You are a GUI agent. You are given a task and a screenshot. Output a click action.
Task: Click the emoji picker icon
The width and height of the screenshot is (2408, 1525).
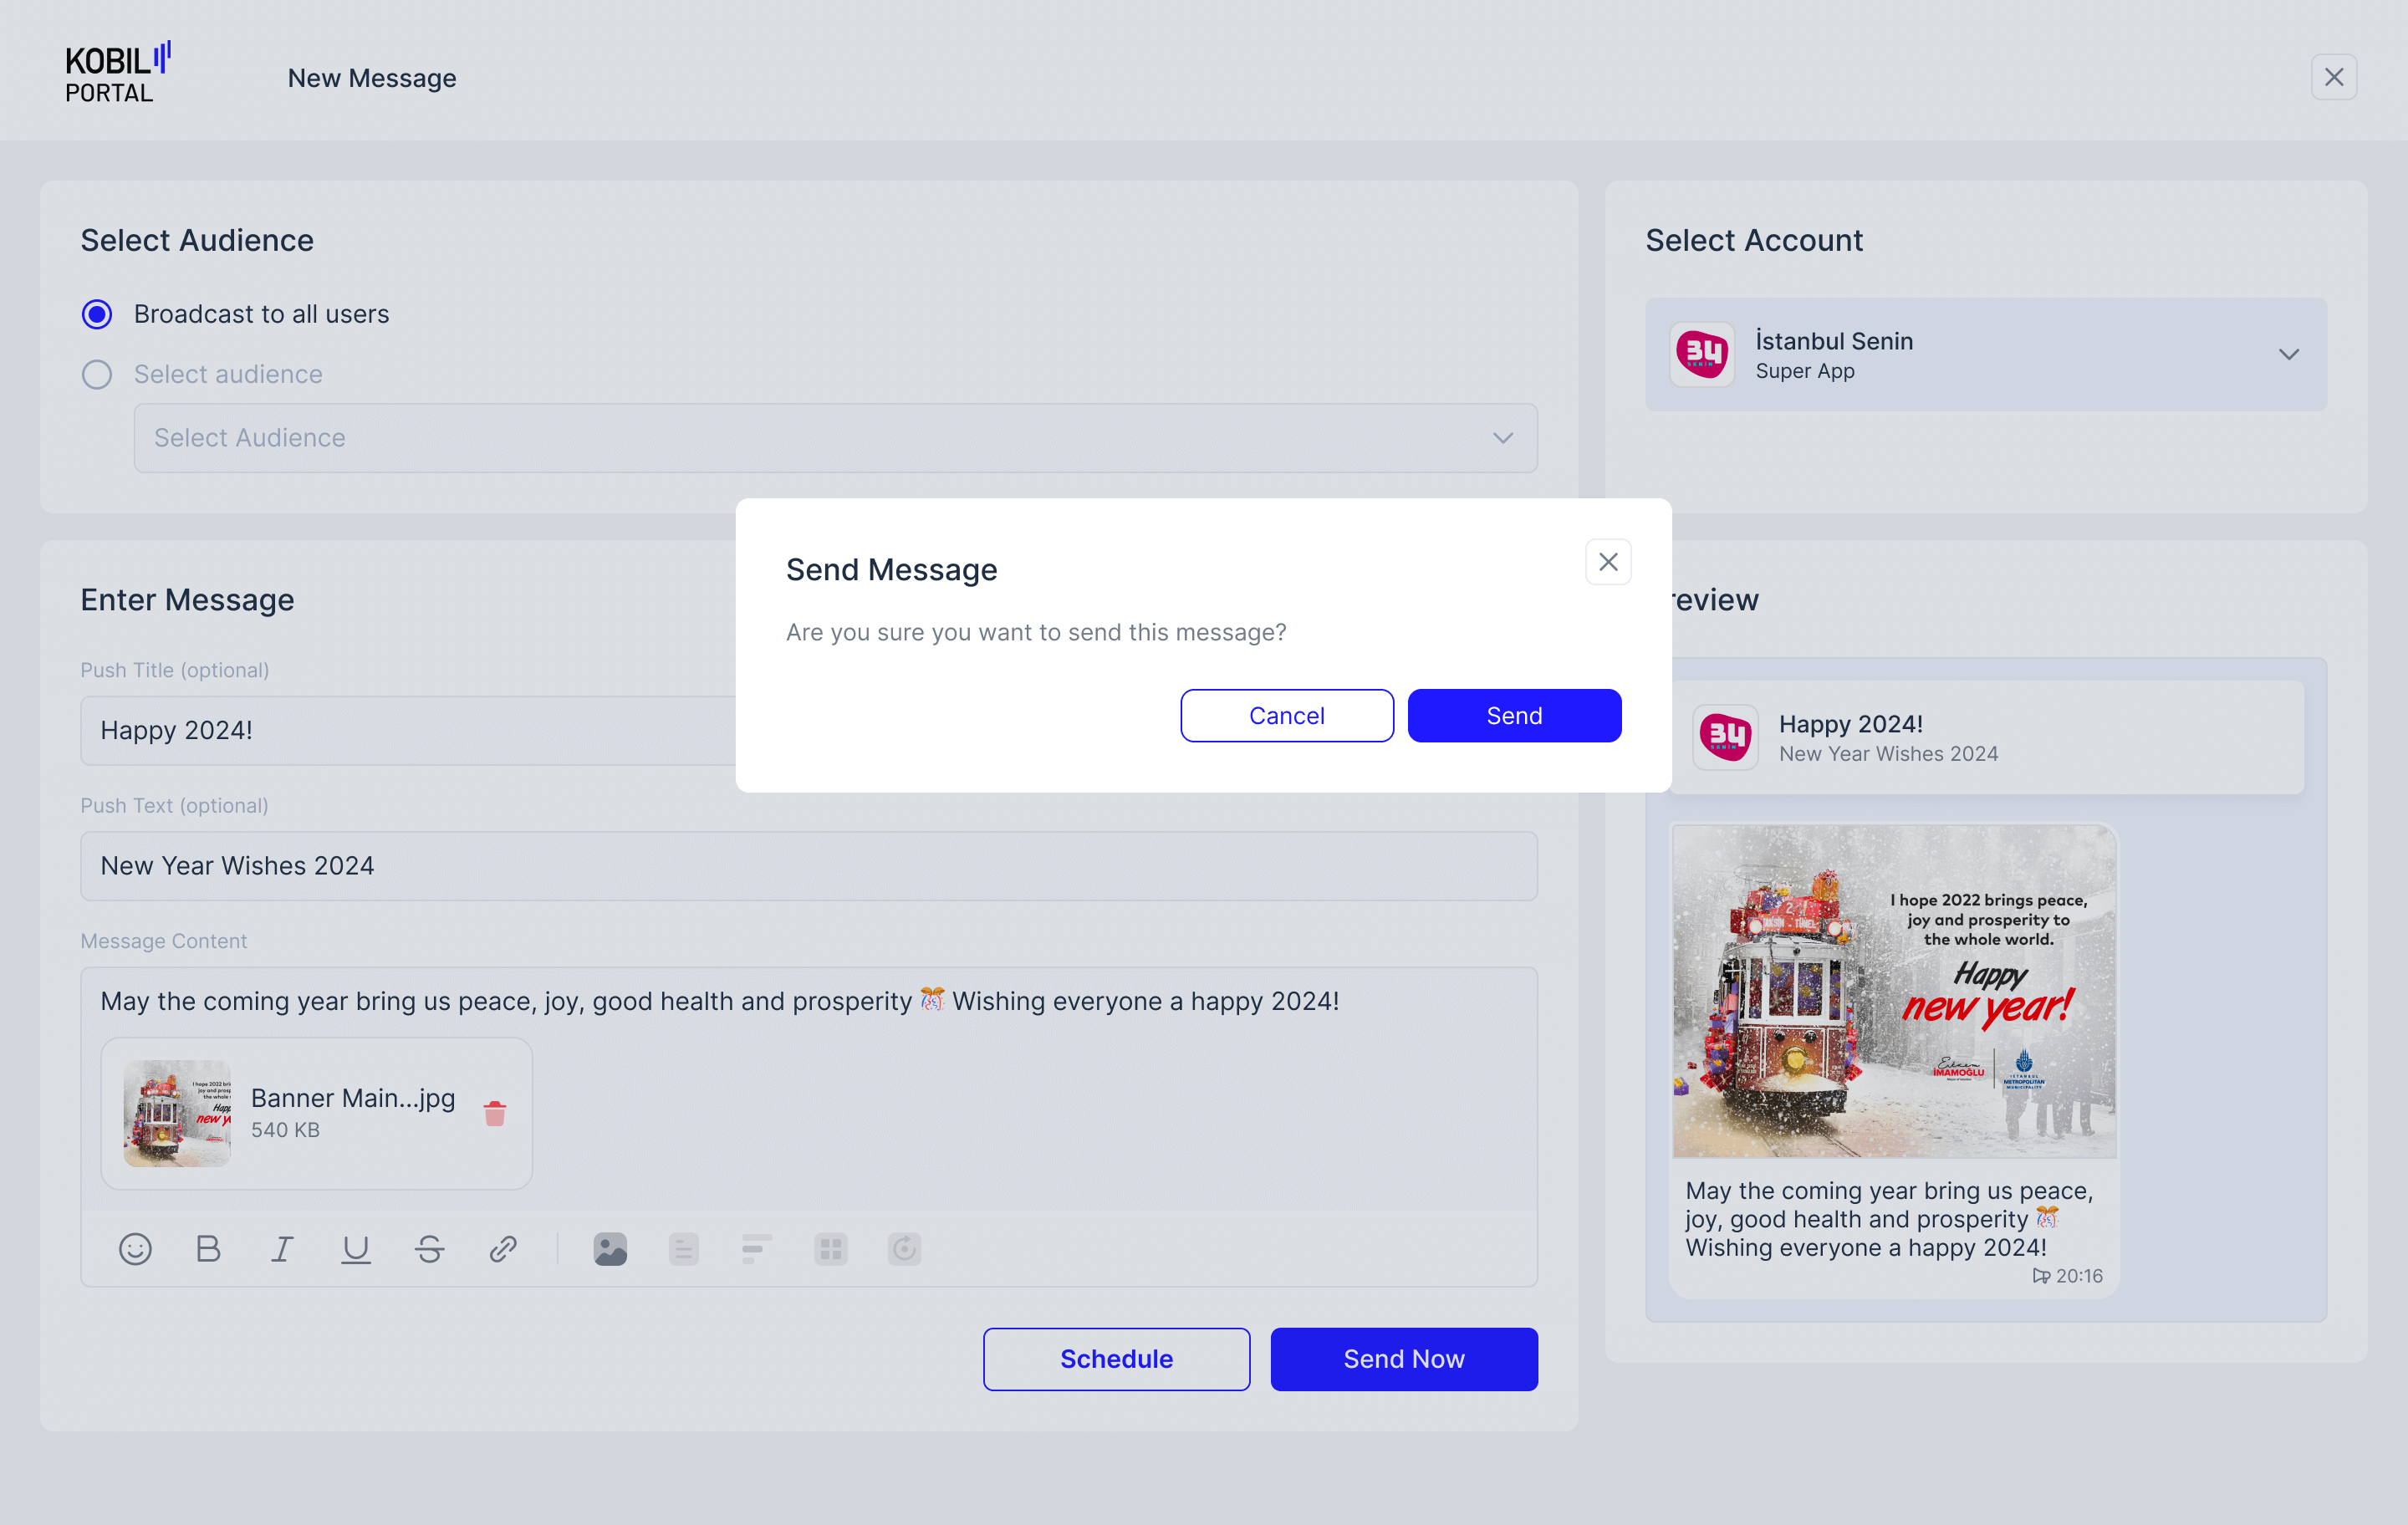point(135,1249)
